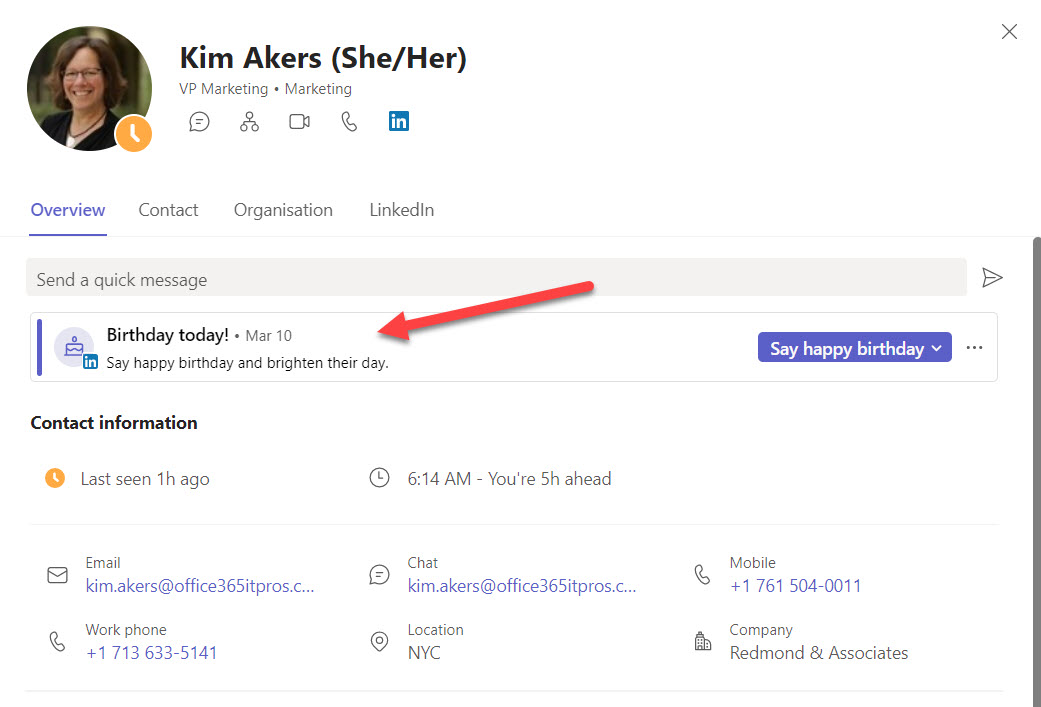The width and height of the screenshot is (1041, 707).
Task: Click the audio call phone icon
Action: tap(349, 122)
